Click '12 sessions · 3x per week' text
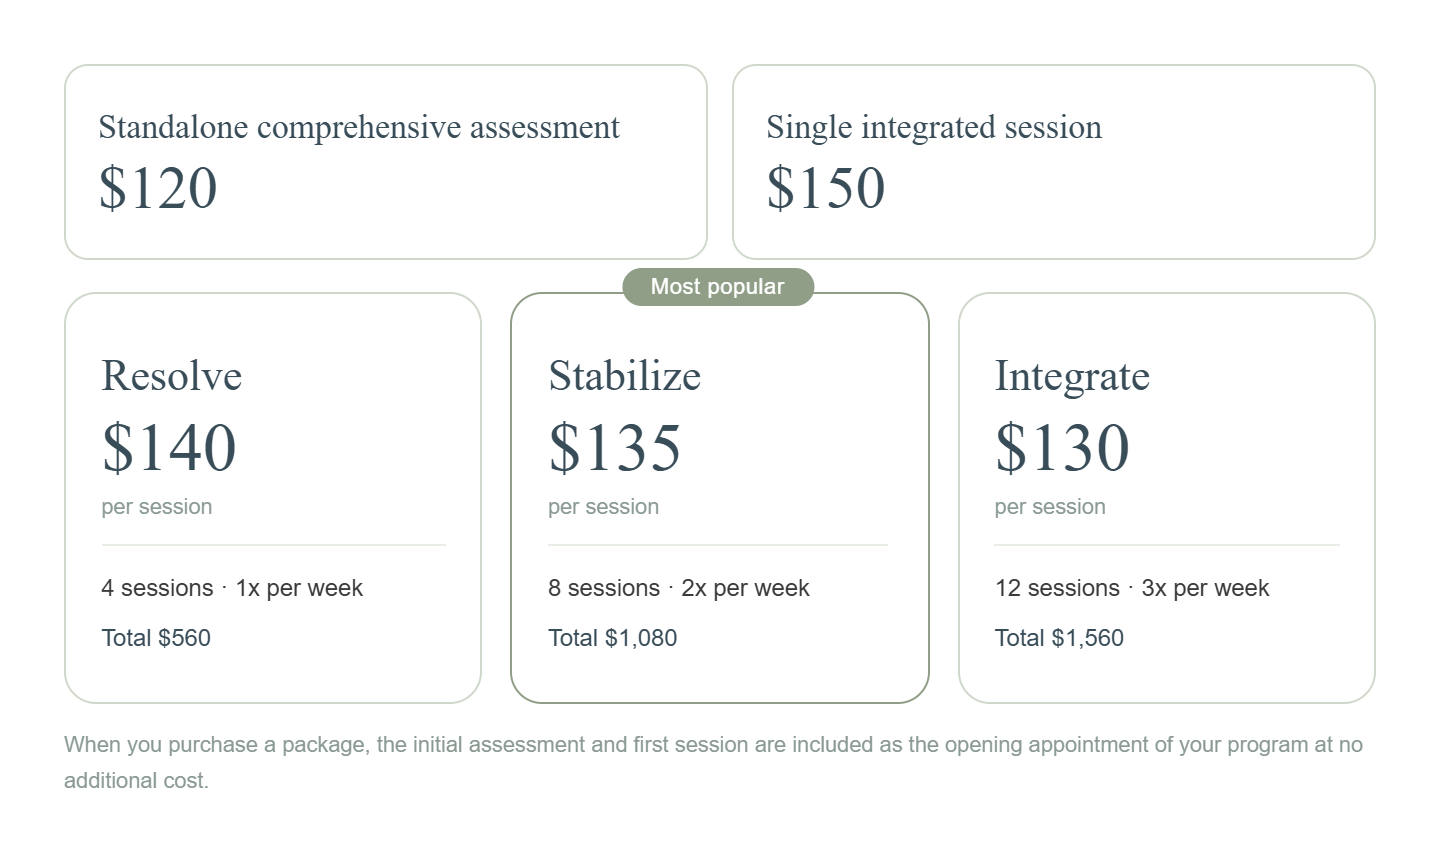 point(1132,588)
